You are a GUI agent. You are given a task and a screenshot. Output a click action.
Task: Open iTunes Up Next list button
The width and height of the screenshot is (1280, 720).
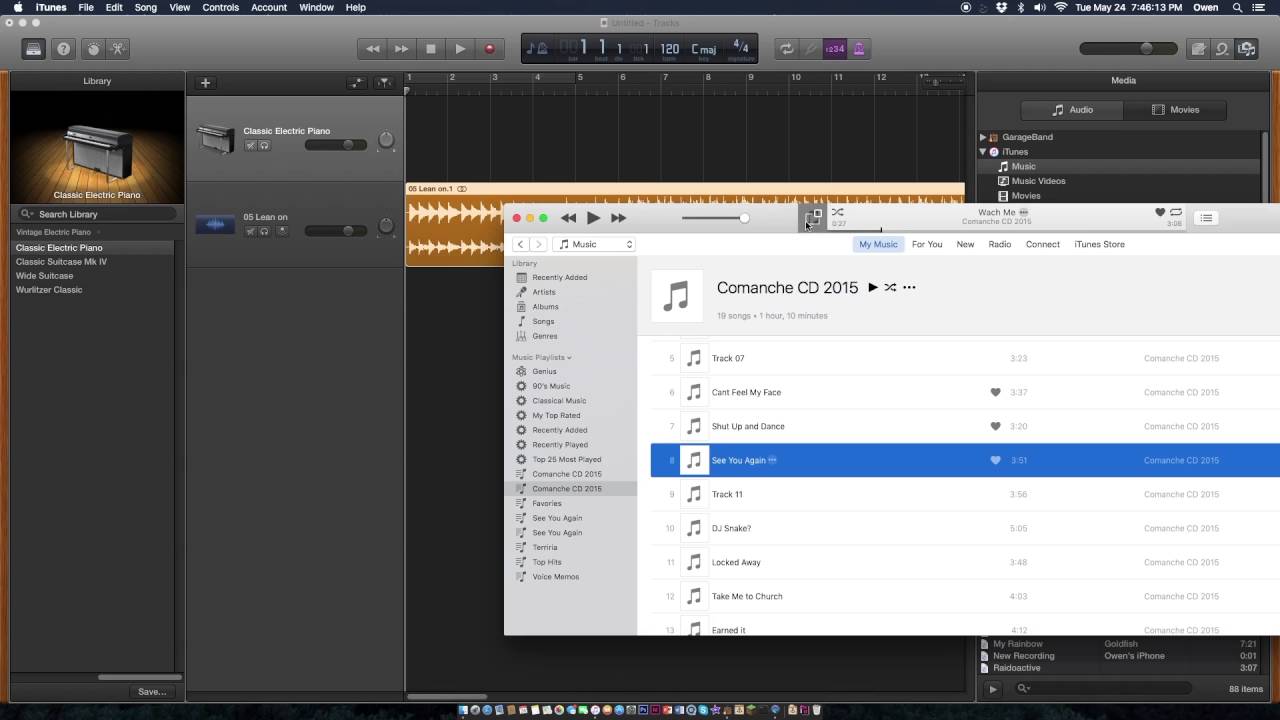pos(1206,218)
